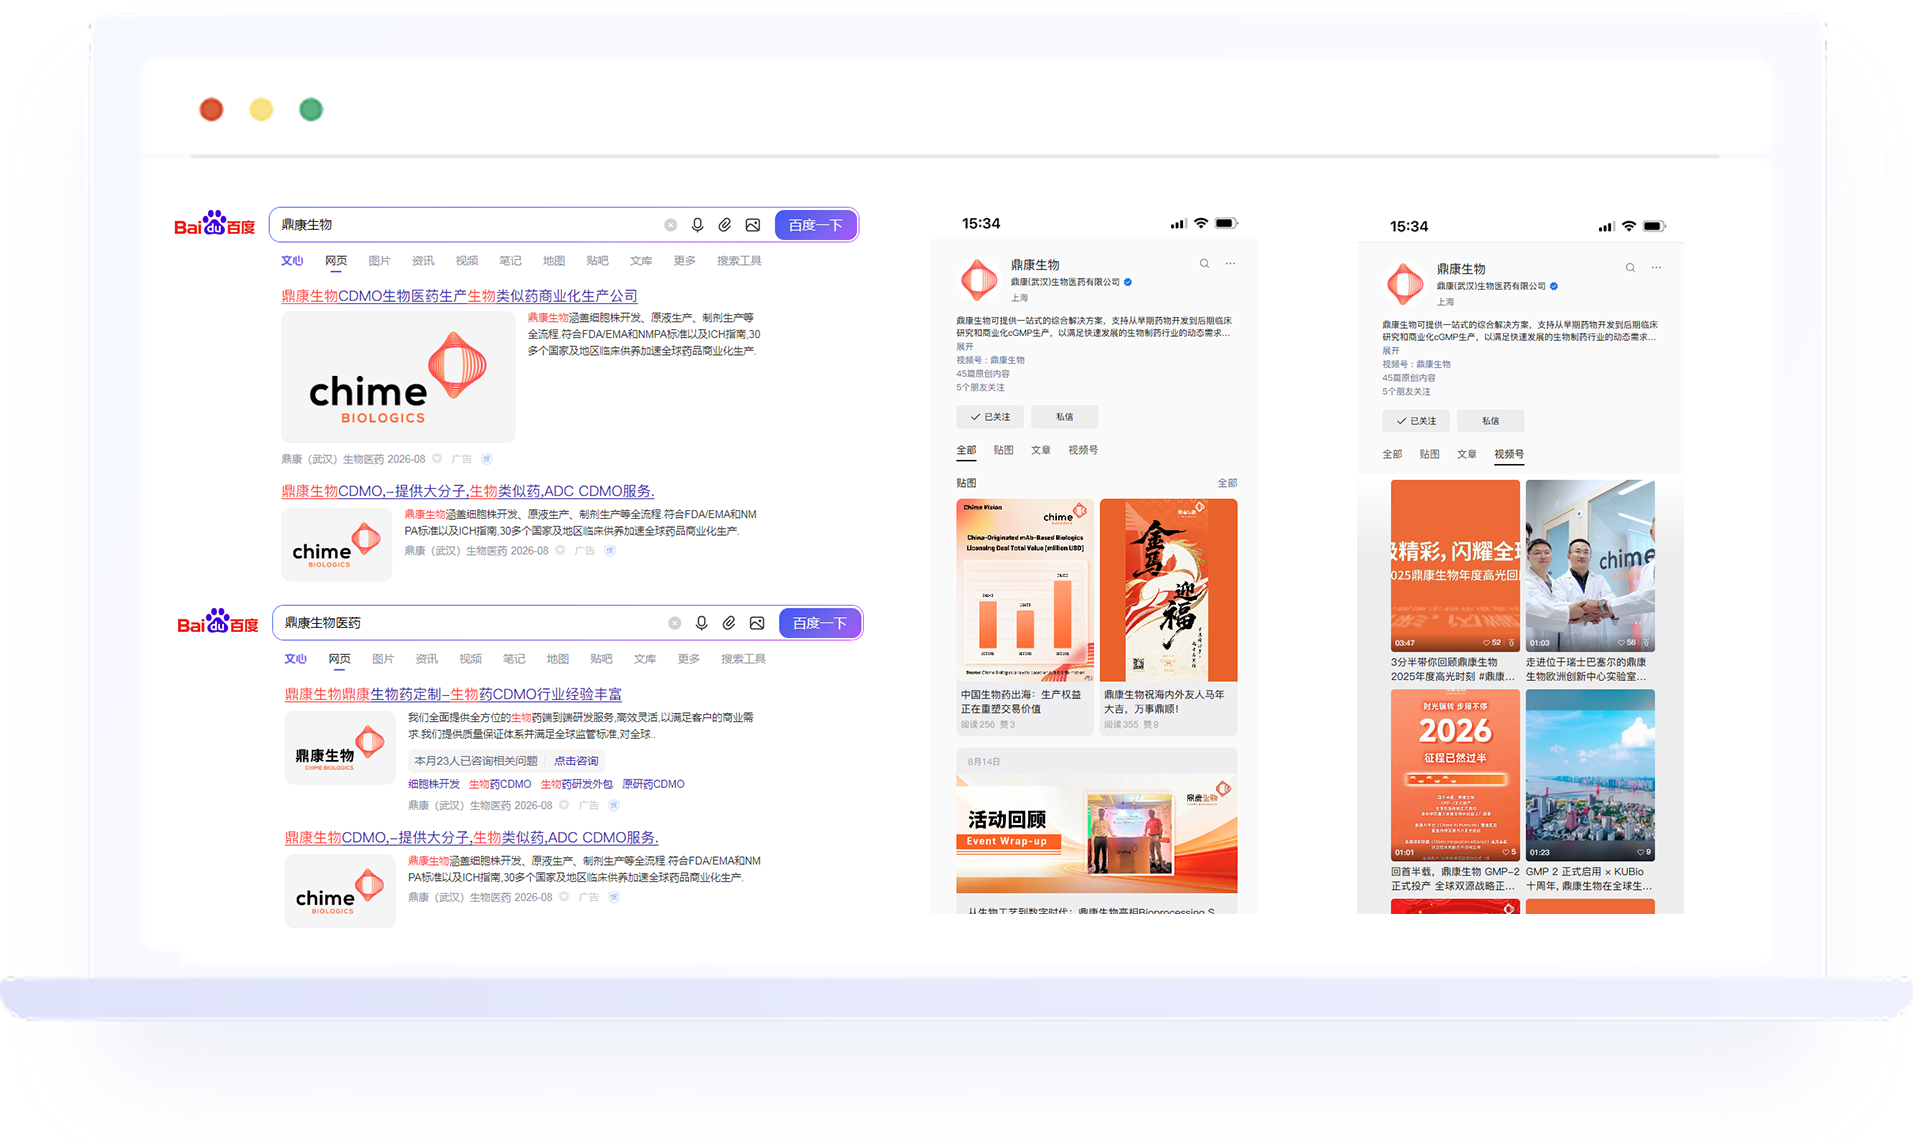This screenshot has width=1913, height=1144.
Task: Play the 3分半带你回顾鼎康生物 video
Action: point(1455,566)
